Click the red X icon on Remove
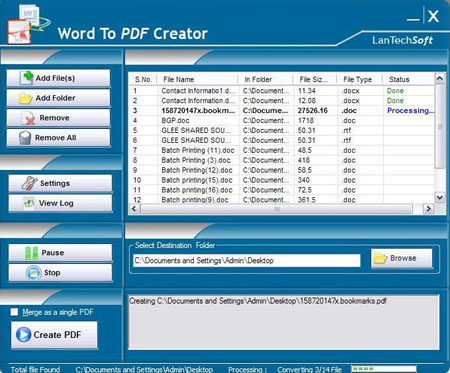 pos(28,118)
